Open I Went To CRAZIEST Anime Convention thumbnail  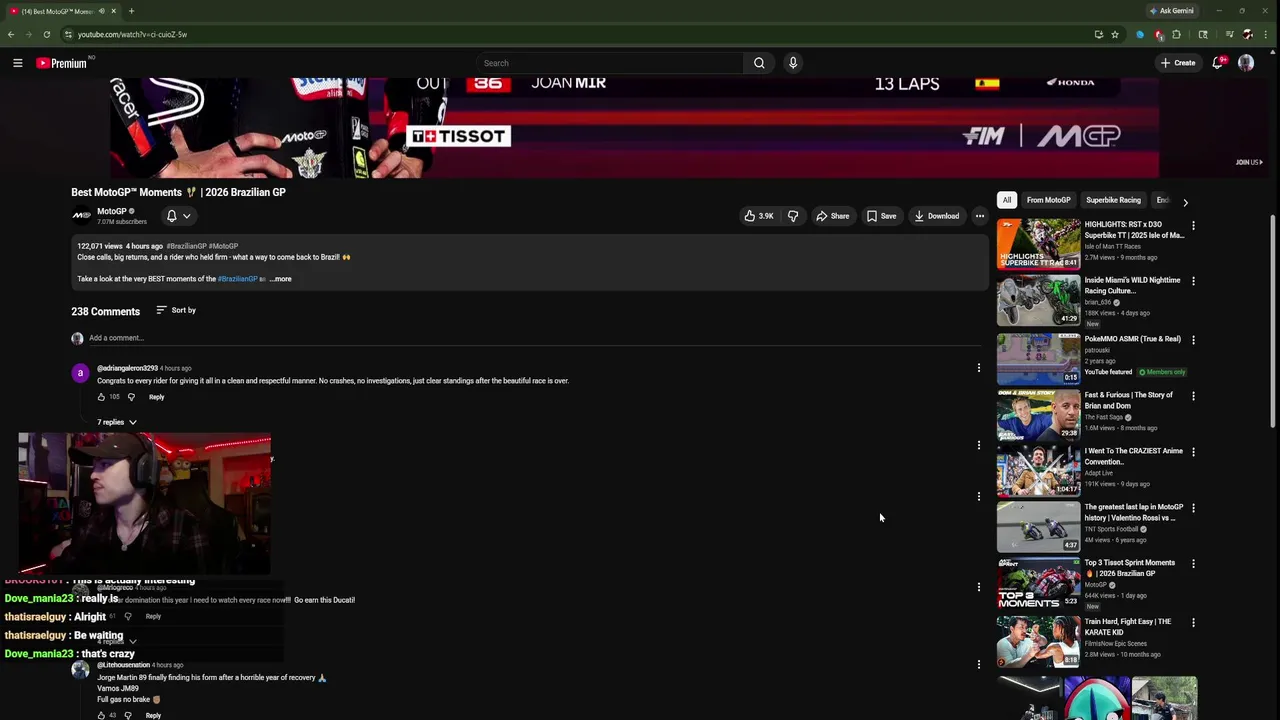point(1038,470)
